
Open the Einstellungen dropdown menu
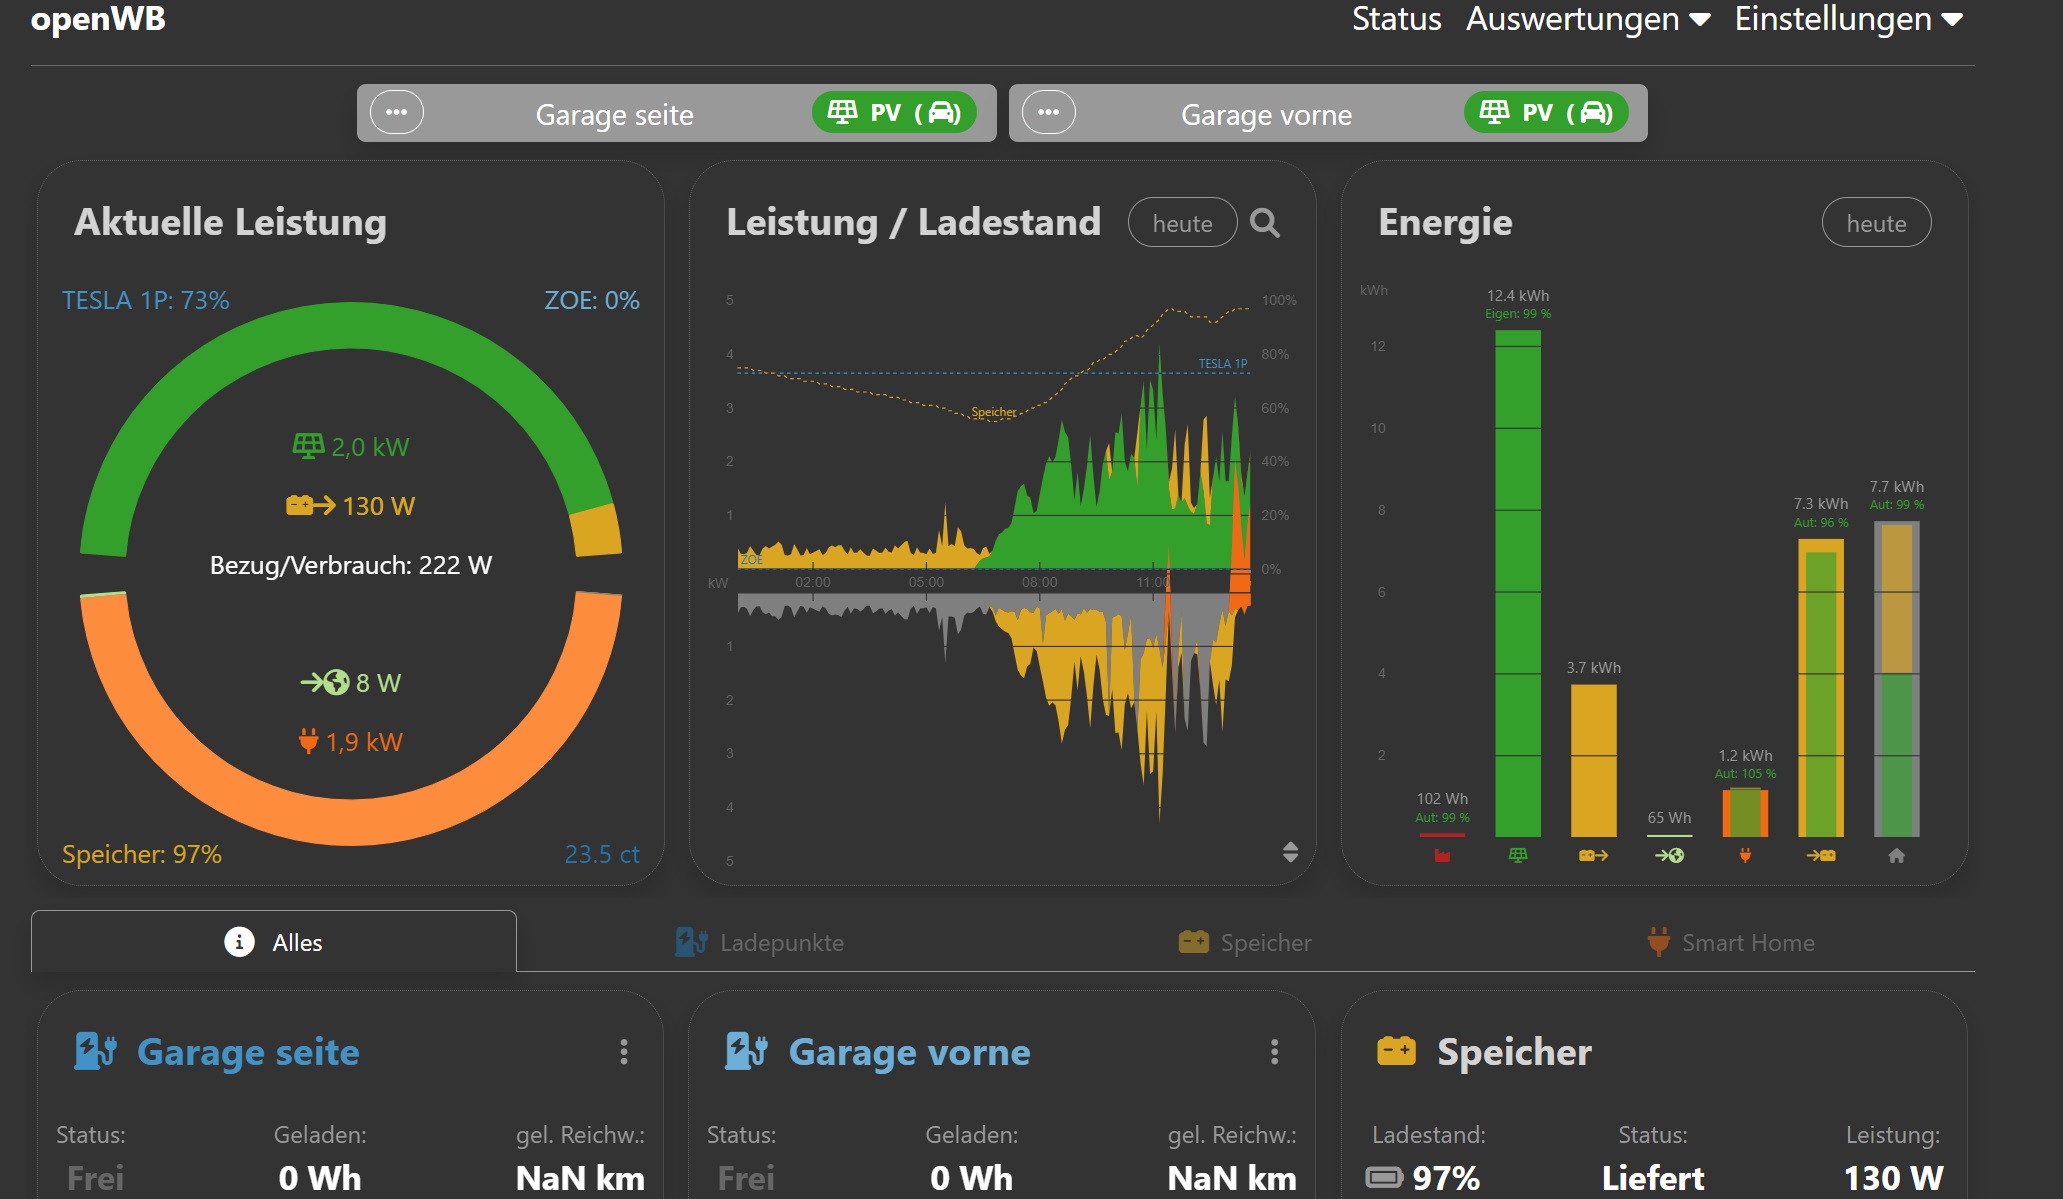1848,19
